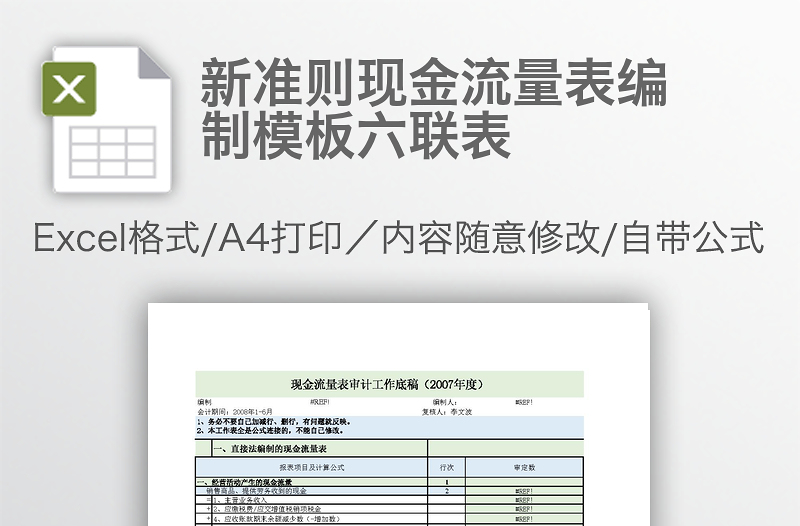Screen dimensions: 800x526
Task: Click #REF! value next to 编制人
Action: point(524,403)
